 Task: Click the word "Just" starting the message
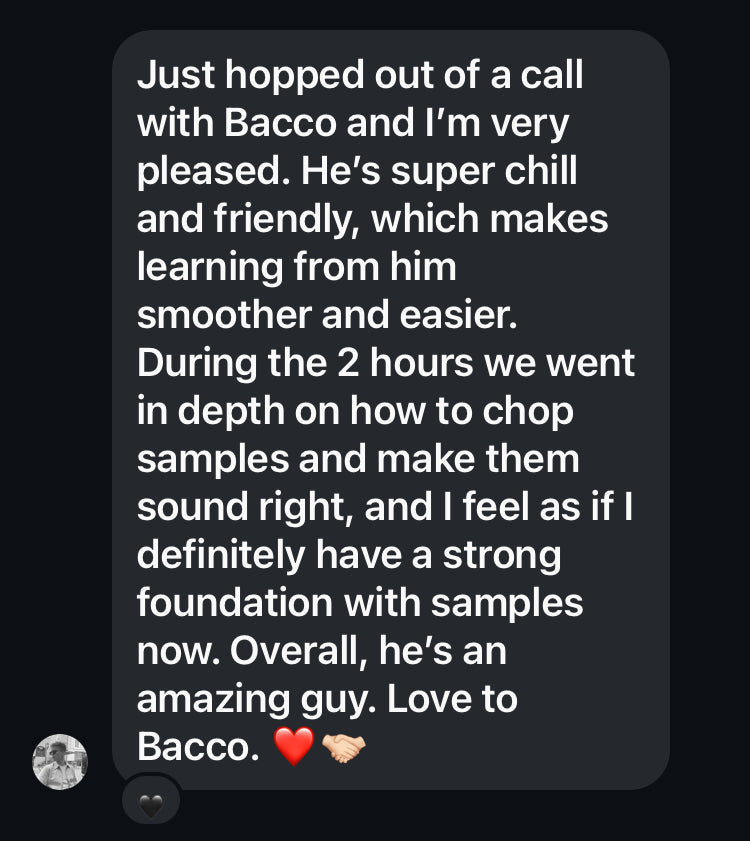point(169,75)
